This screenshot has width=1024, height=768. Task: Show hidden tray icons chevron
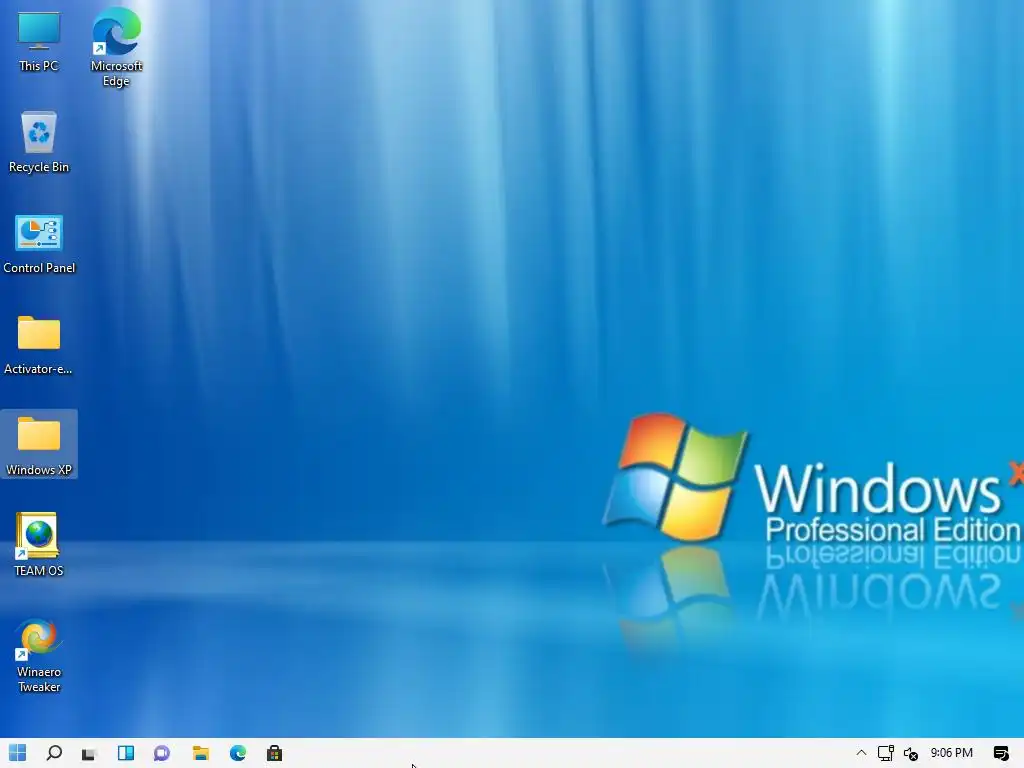[861, 753]
